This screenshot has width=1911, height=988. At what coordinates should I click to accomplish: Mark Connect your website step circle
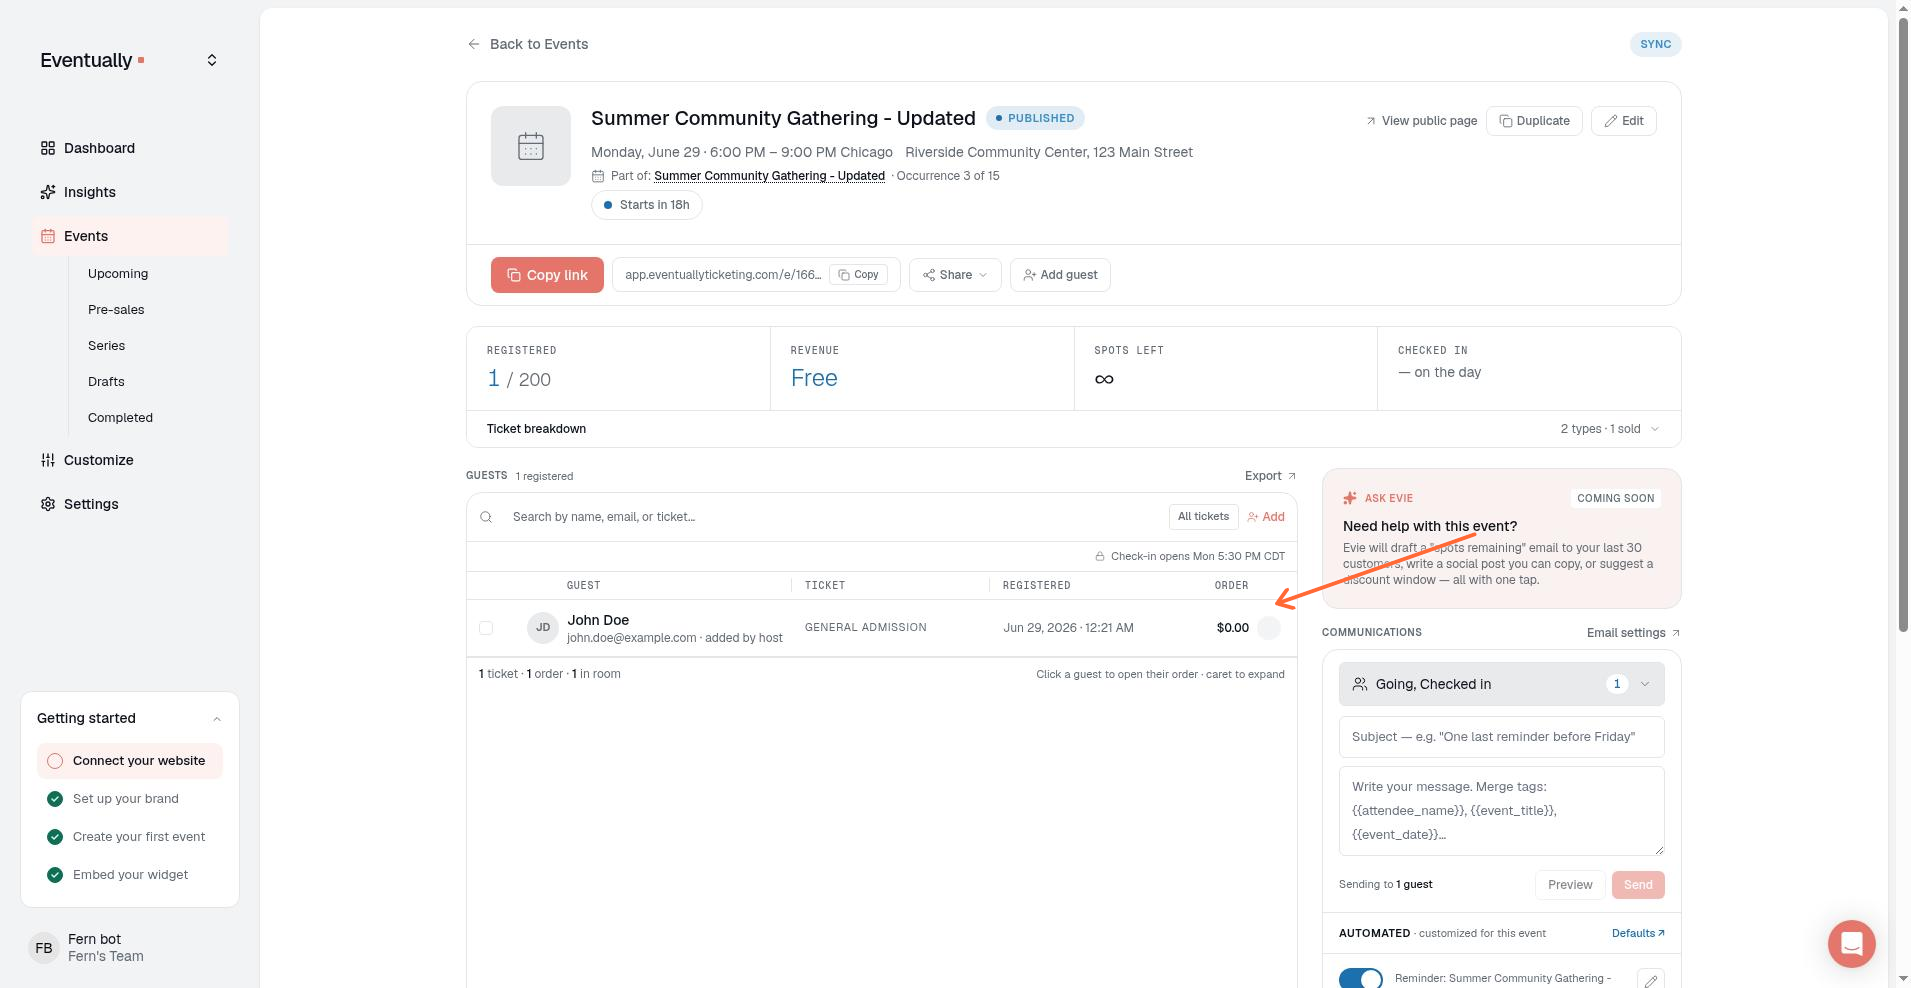pos(55,761)
